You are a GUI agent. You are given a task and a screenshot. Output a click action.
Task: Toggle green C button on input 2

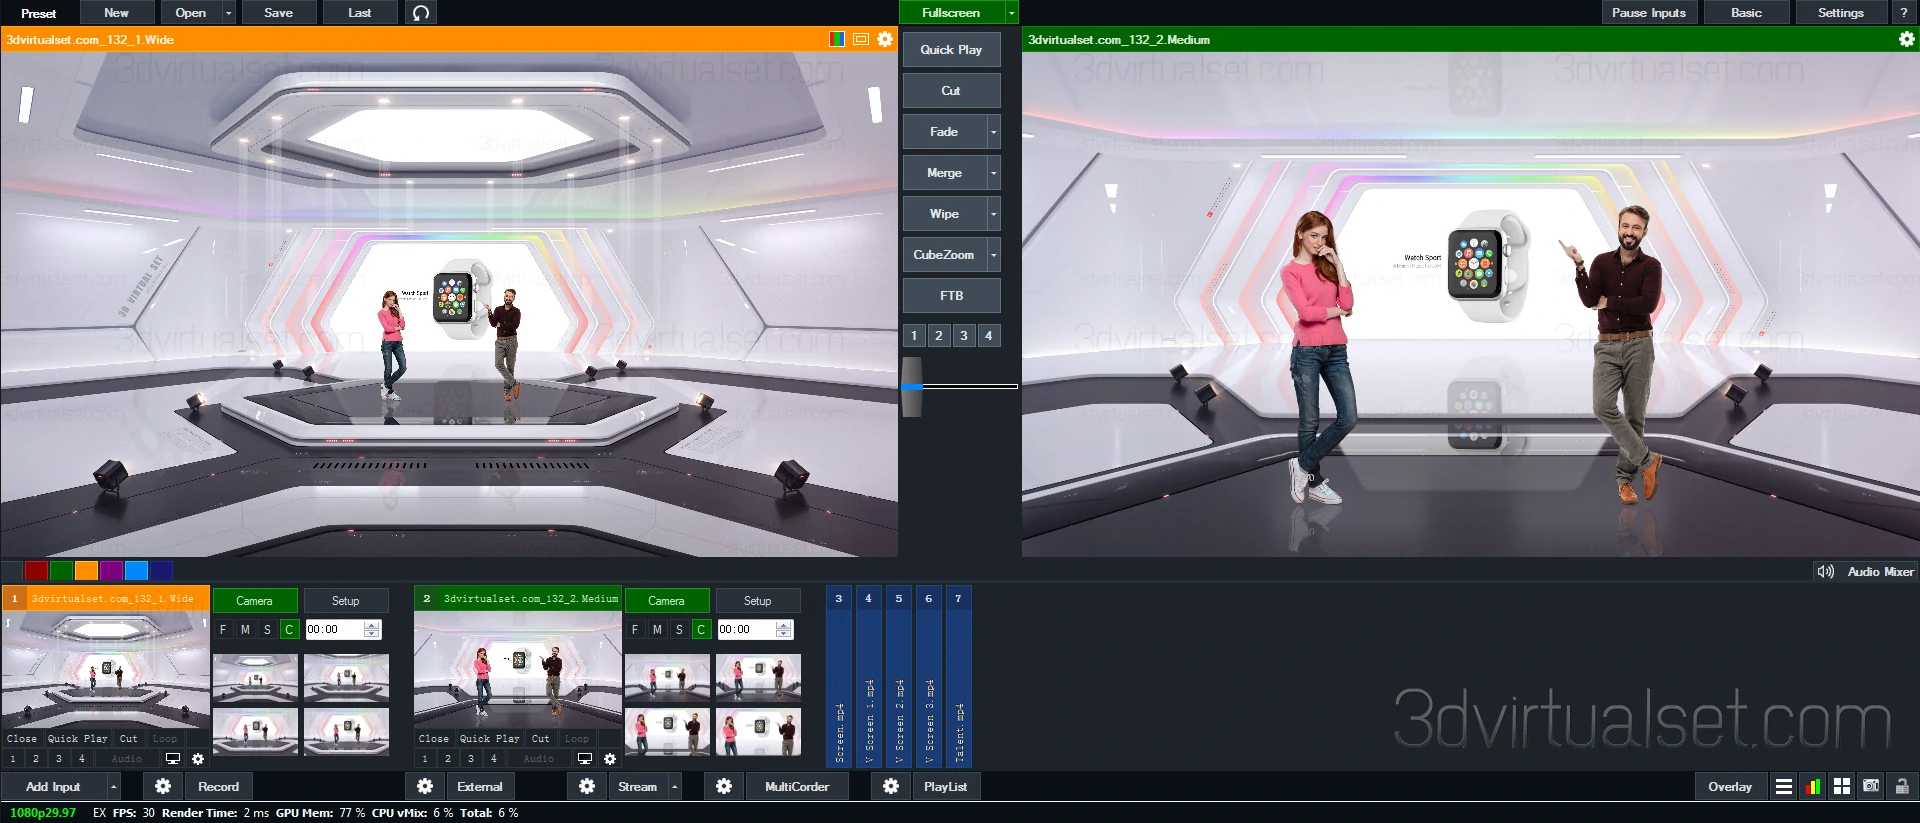(701, 629)
